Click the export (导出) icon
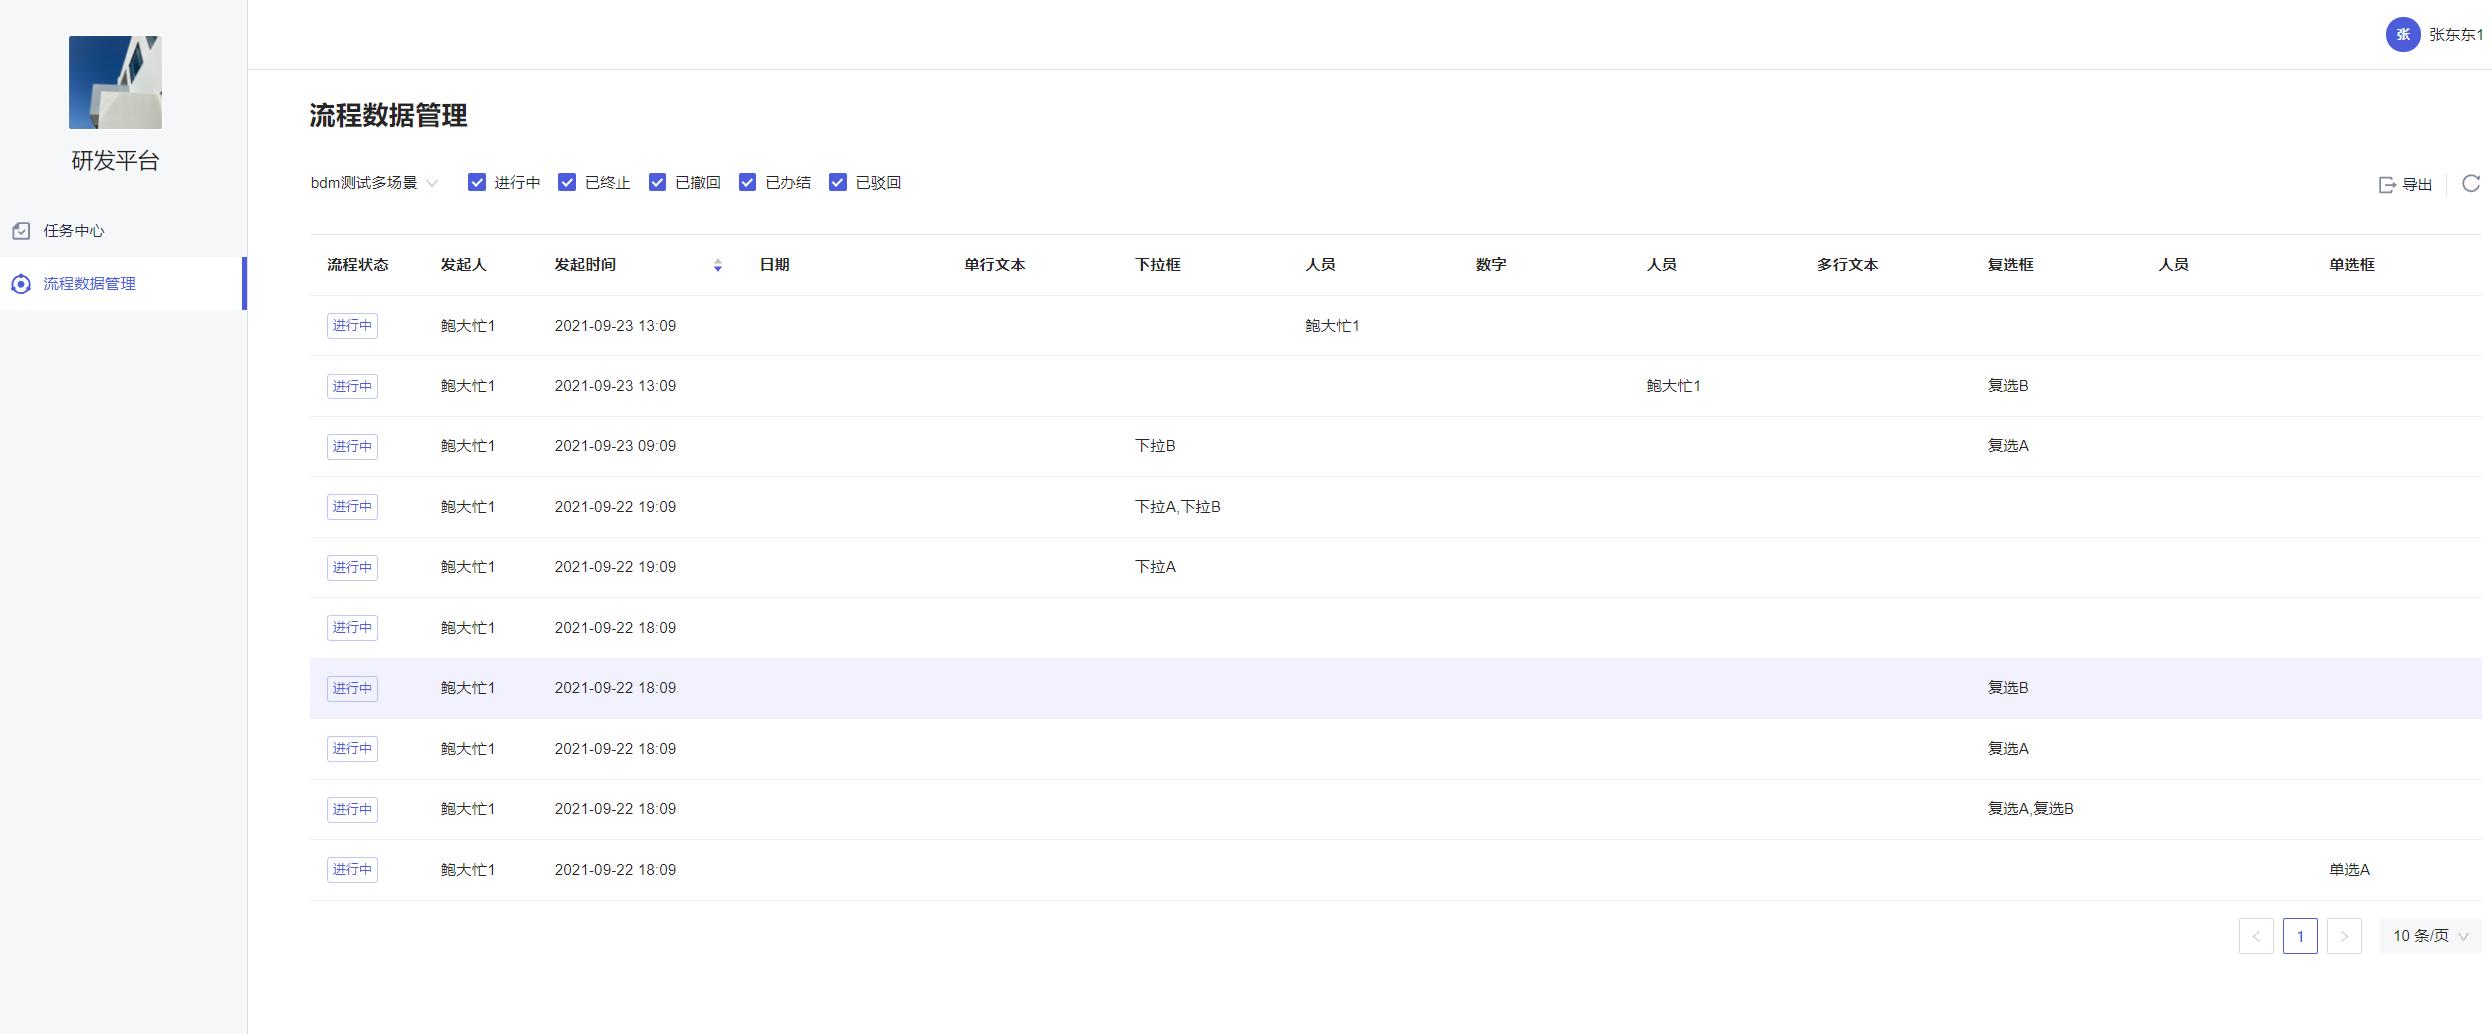The width and height of the screenshot is (2492, 1034). click(2387, 184)
